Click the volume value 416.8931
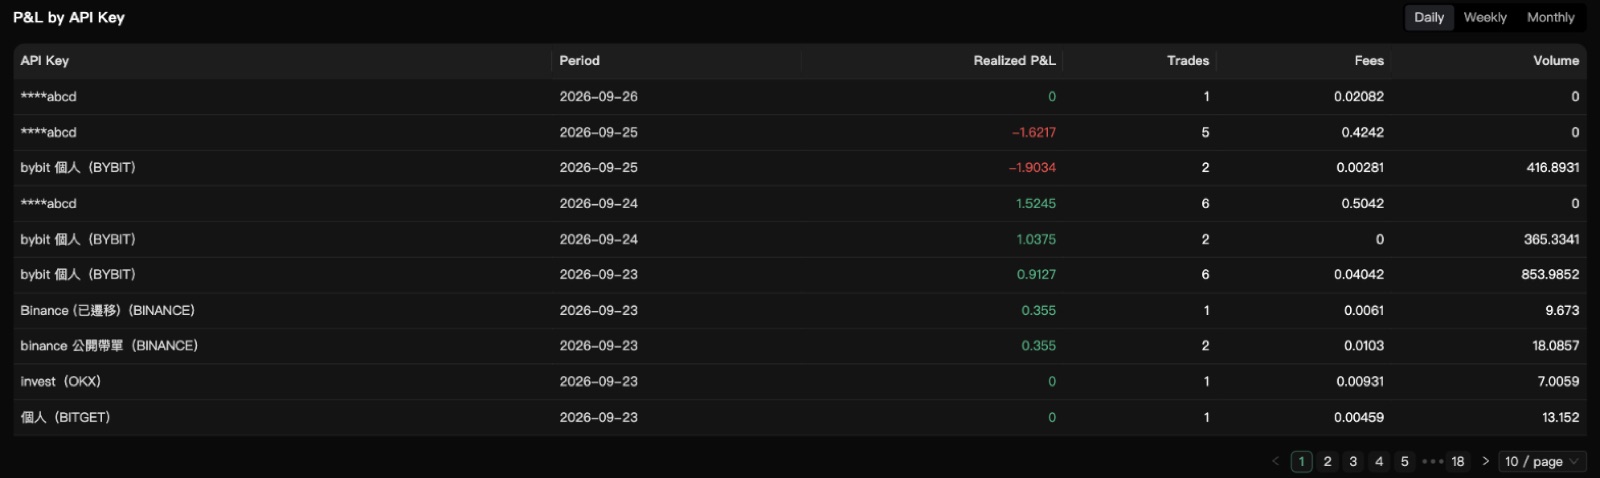1600x478 pixels. point(1553,168)
